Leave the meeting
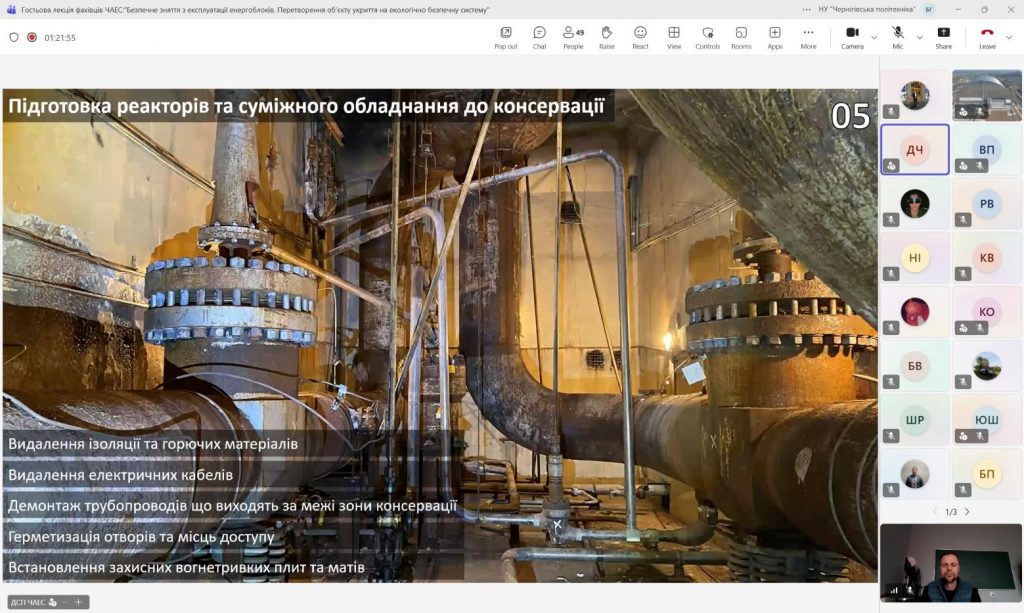Viewport: 1024px width, 613px height. pos(987,37)
